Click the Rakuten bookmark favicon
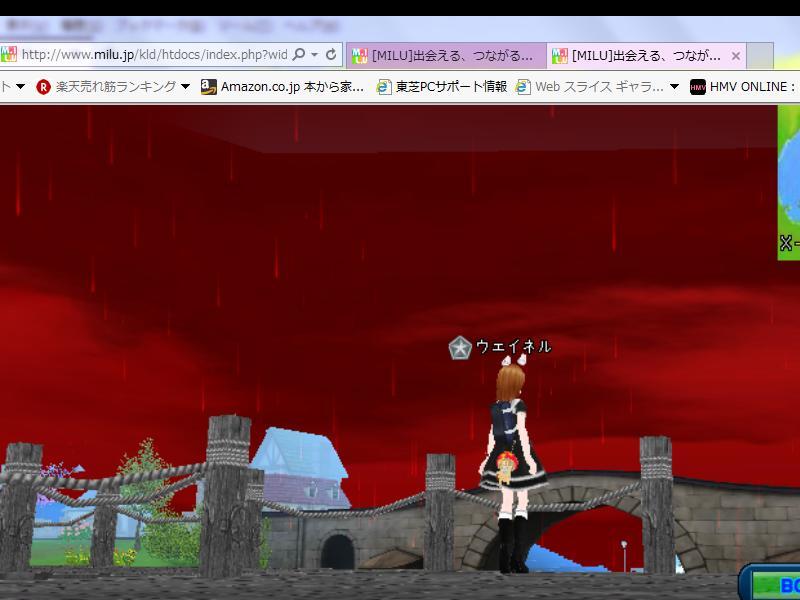800x600 pixels. click(43, 87)
